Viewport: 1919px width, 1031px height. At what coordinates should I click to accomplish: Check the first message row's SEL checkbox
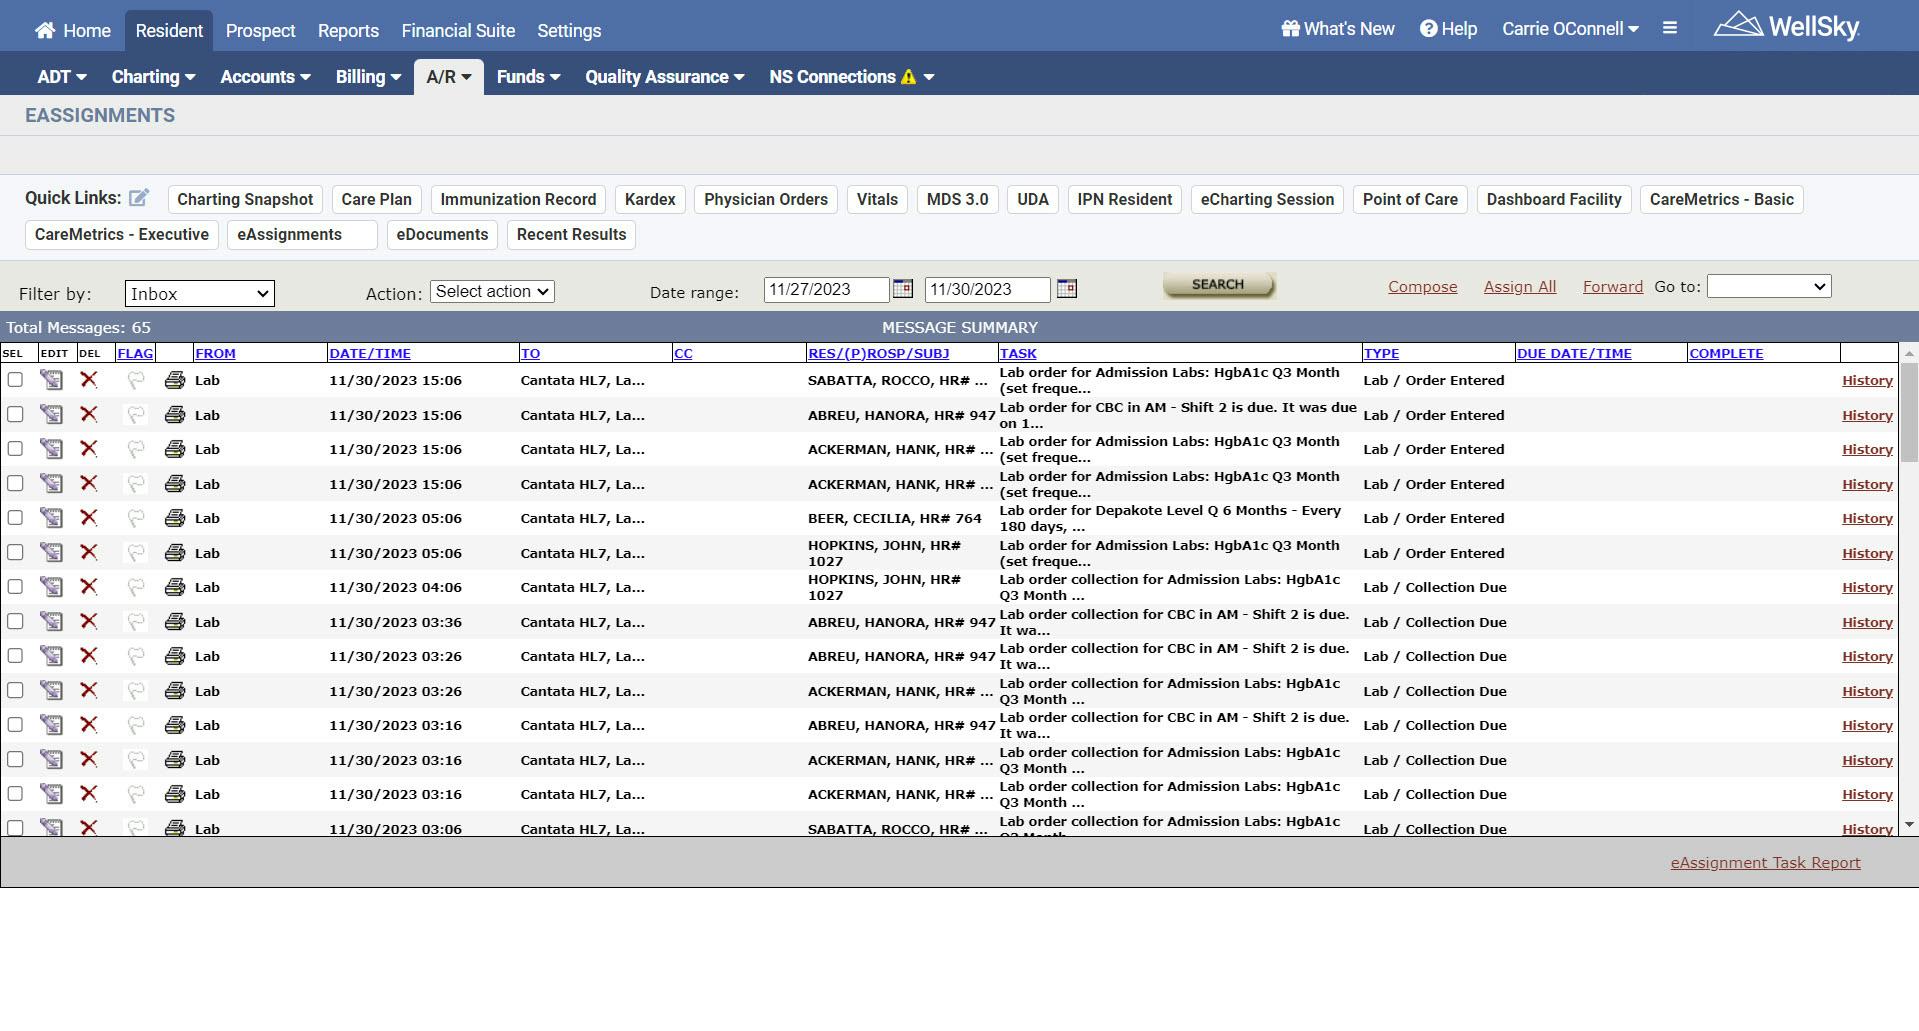[x=15, y=380]
